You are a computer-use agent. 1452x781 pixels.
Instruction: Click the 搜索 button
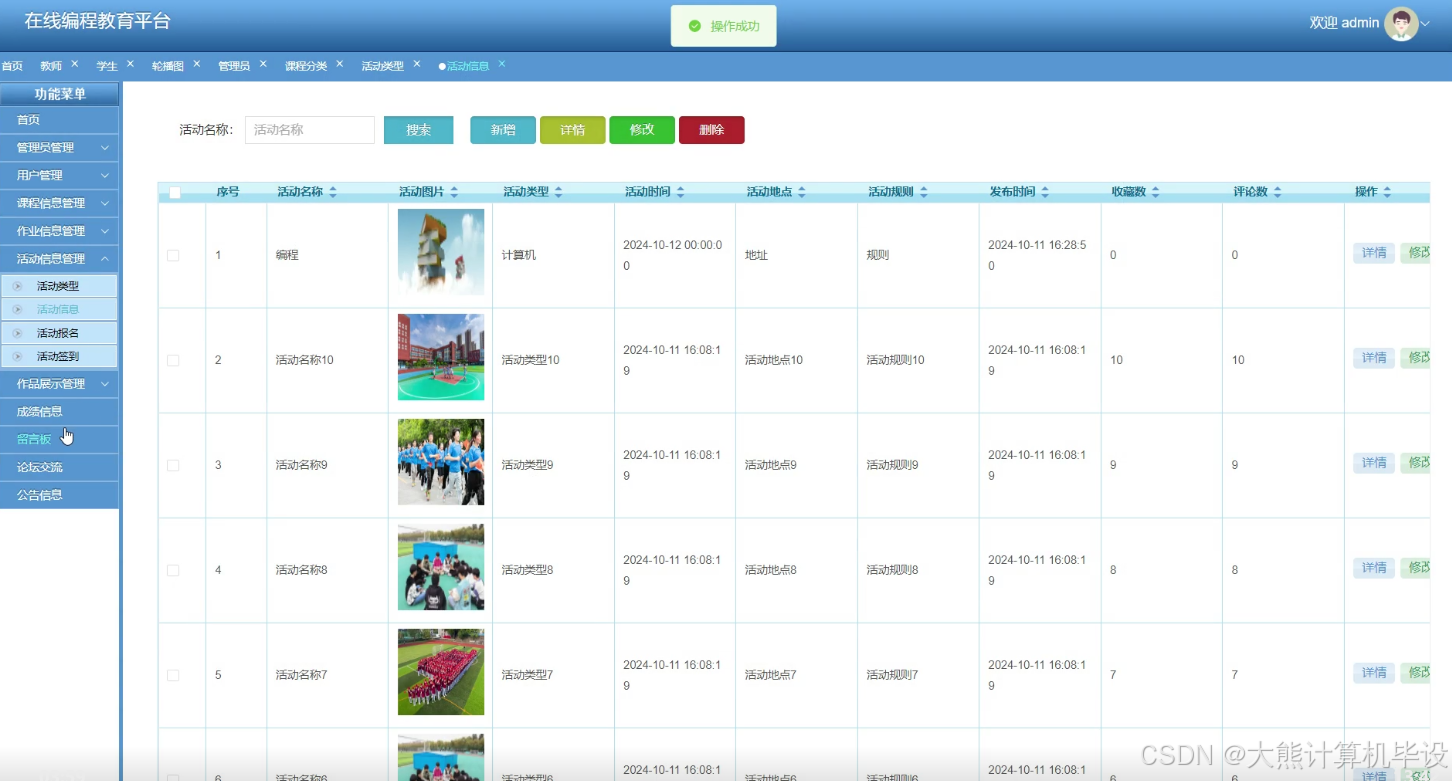tap(419, 130)
